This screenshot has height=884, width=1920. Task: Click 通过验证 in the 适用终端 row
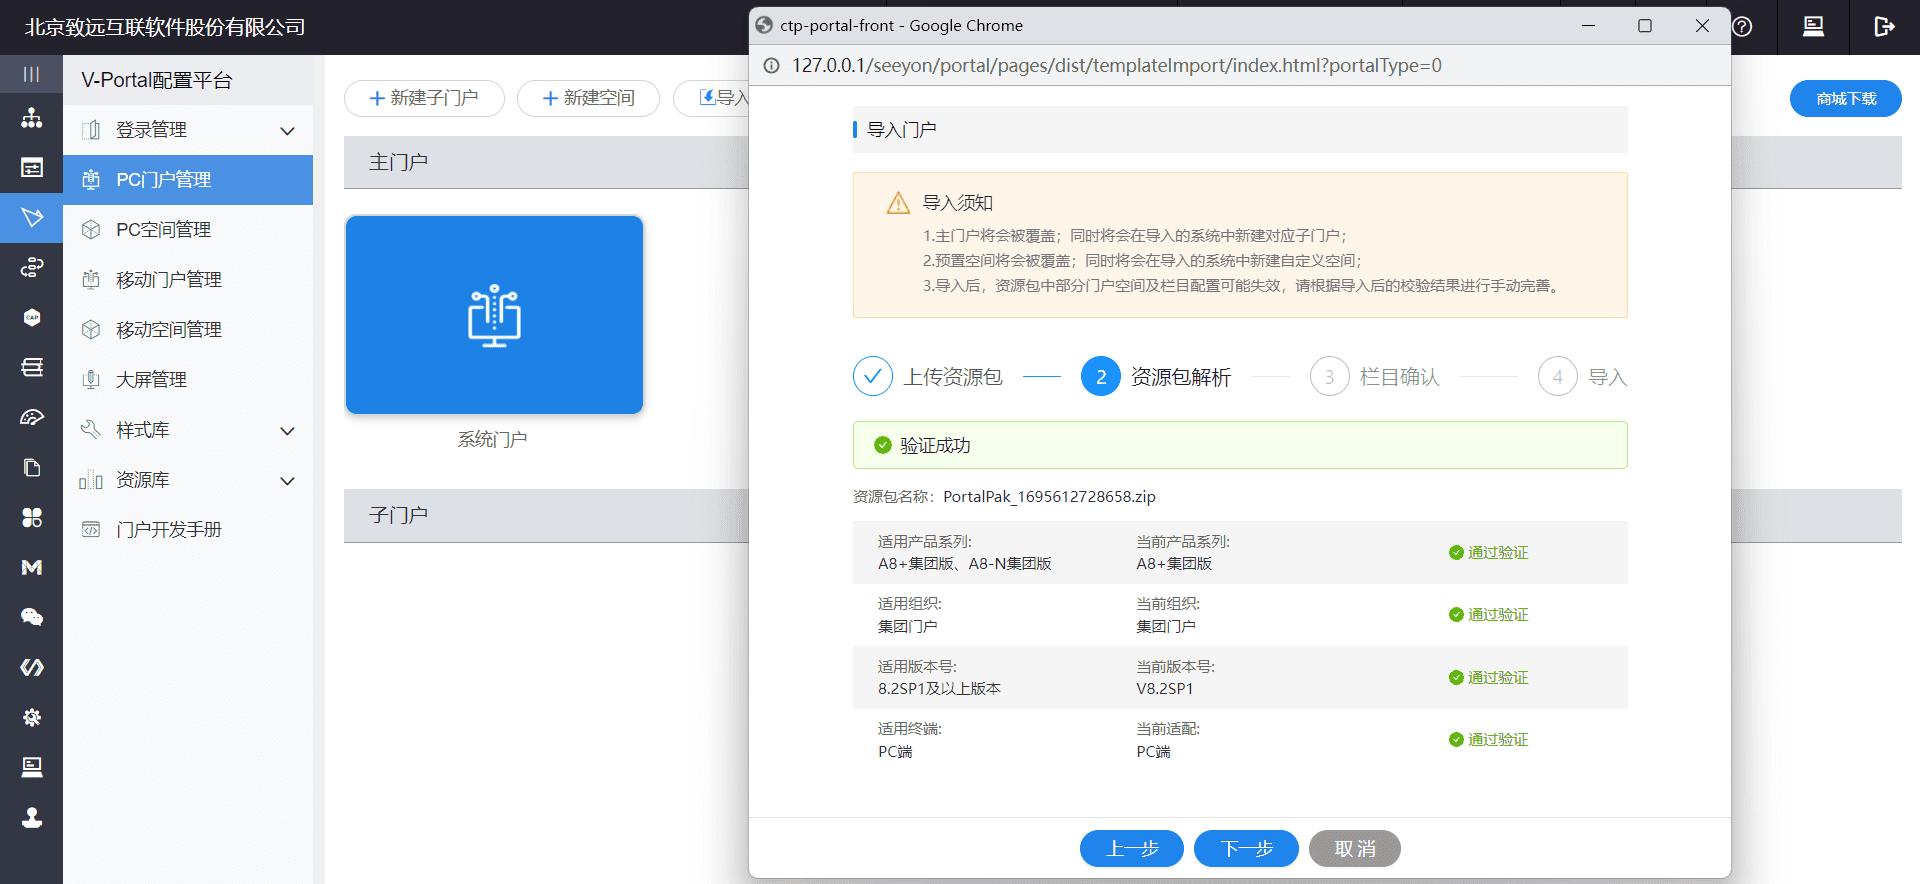pos(1489,740)
